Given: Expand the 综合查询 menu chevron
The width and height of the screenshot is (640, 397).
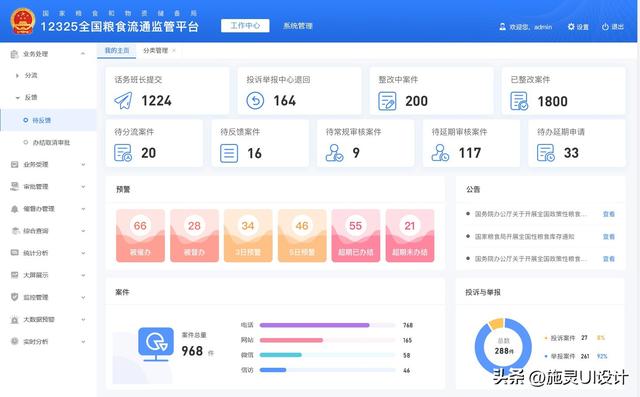Looking at the screenshot, I should tap(83, 231).
